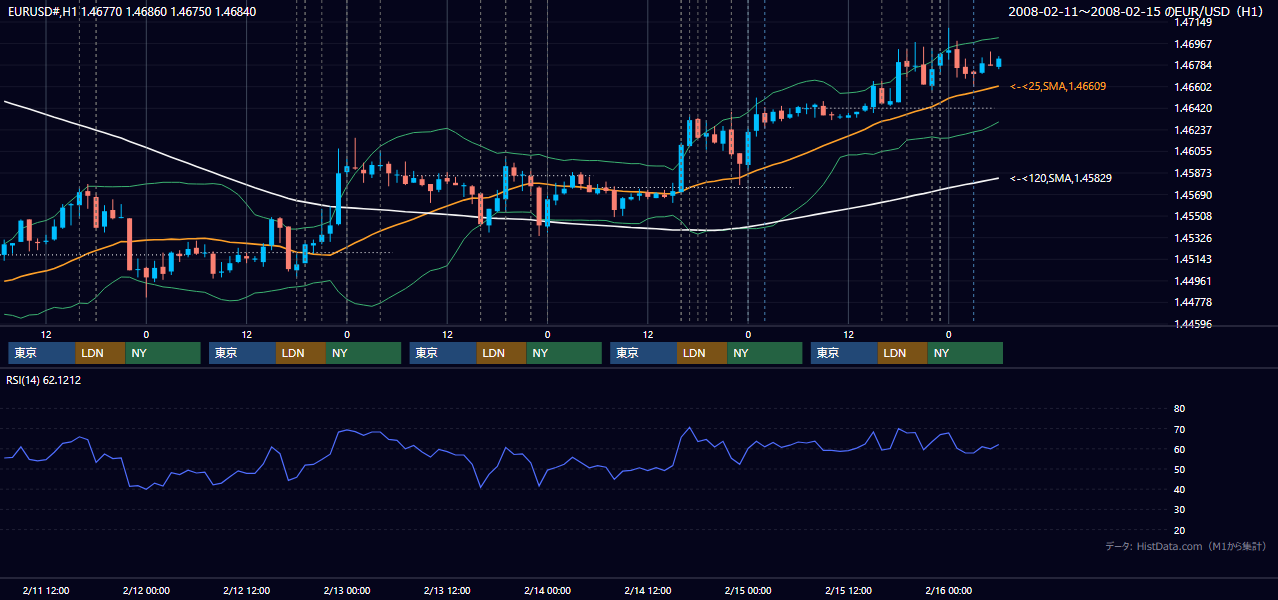Image resolution: width=1278 pixels, height=600 pixels.
Task: Click the LDN session block for 2/11
Action: [x=101, y=353]
